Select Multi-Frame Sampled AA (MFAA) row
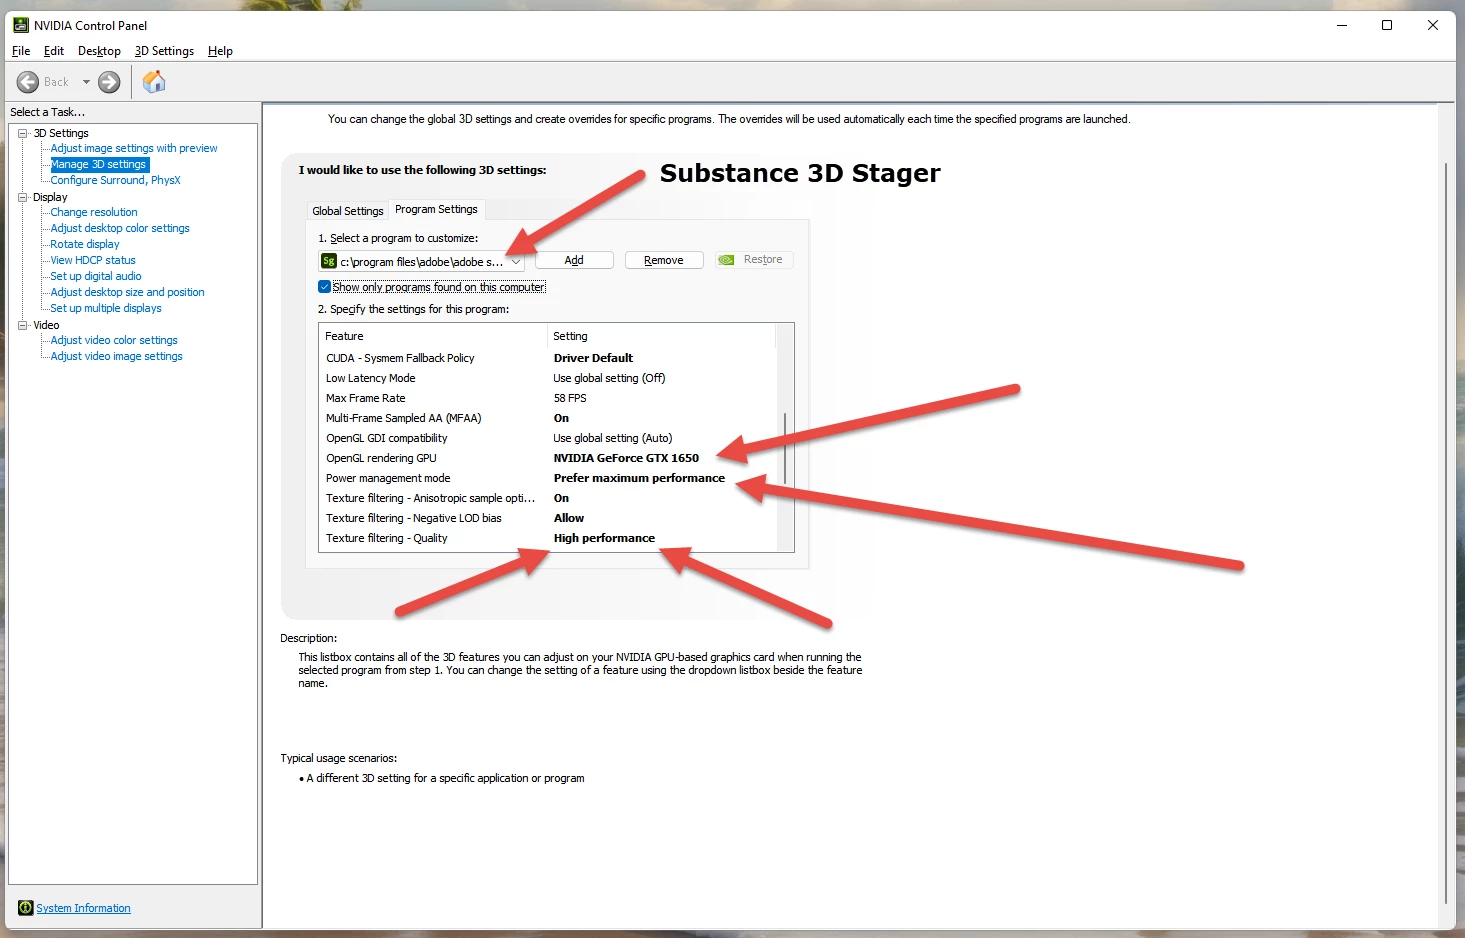The image size is (1465, 938). 548,418
